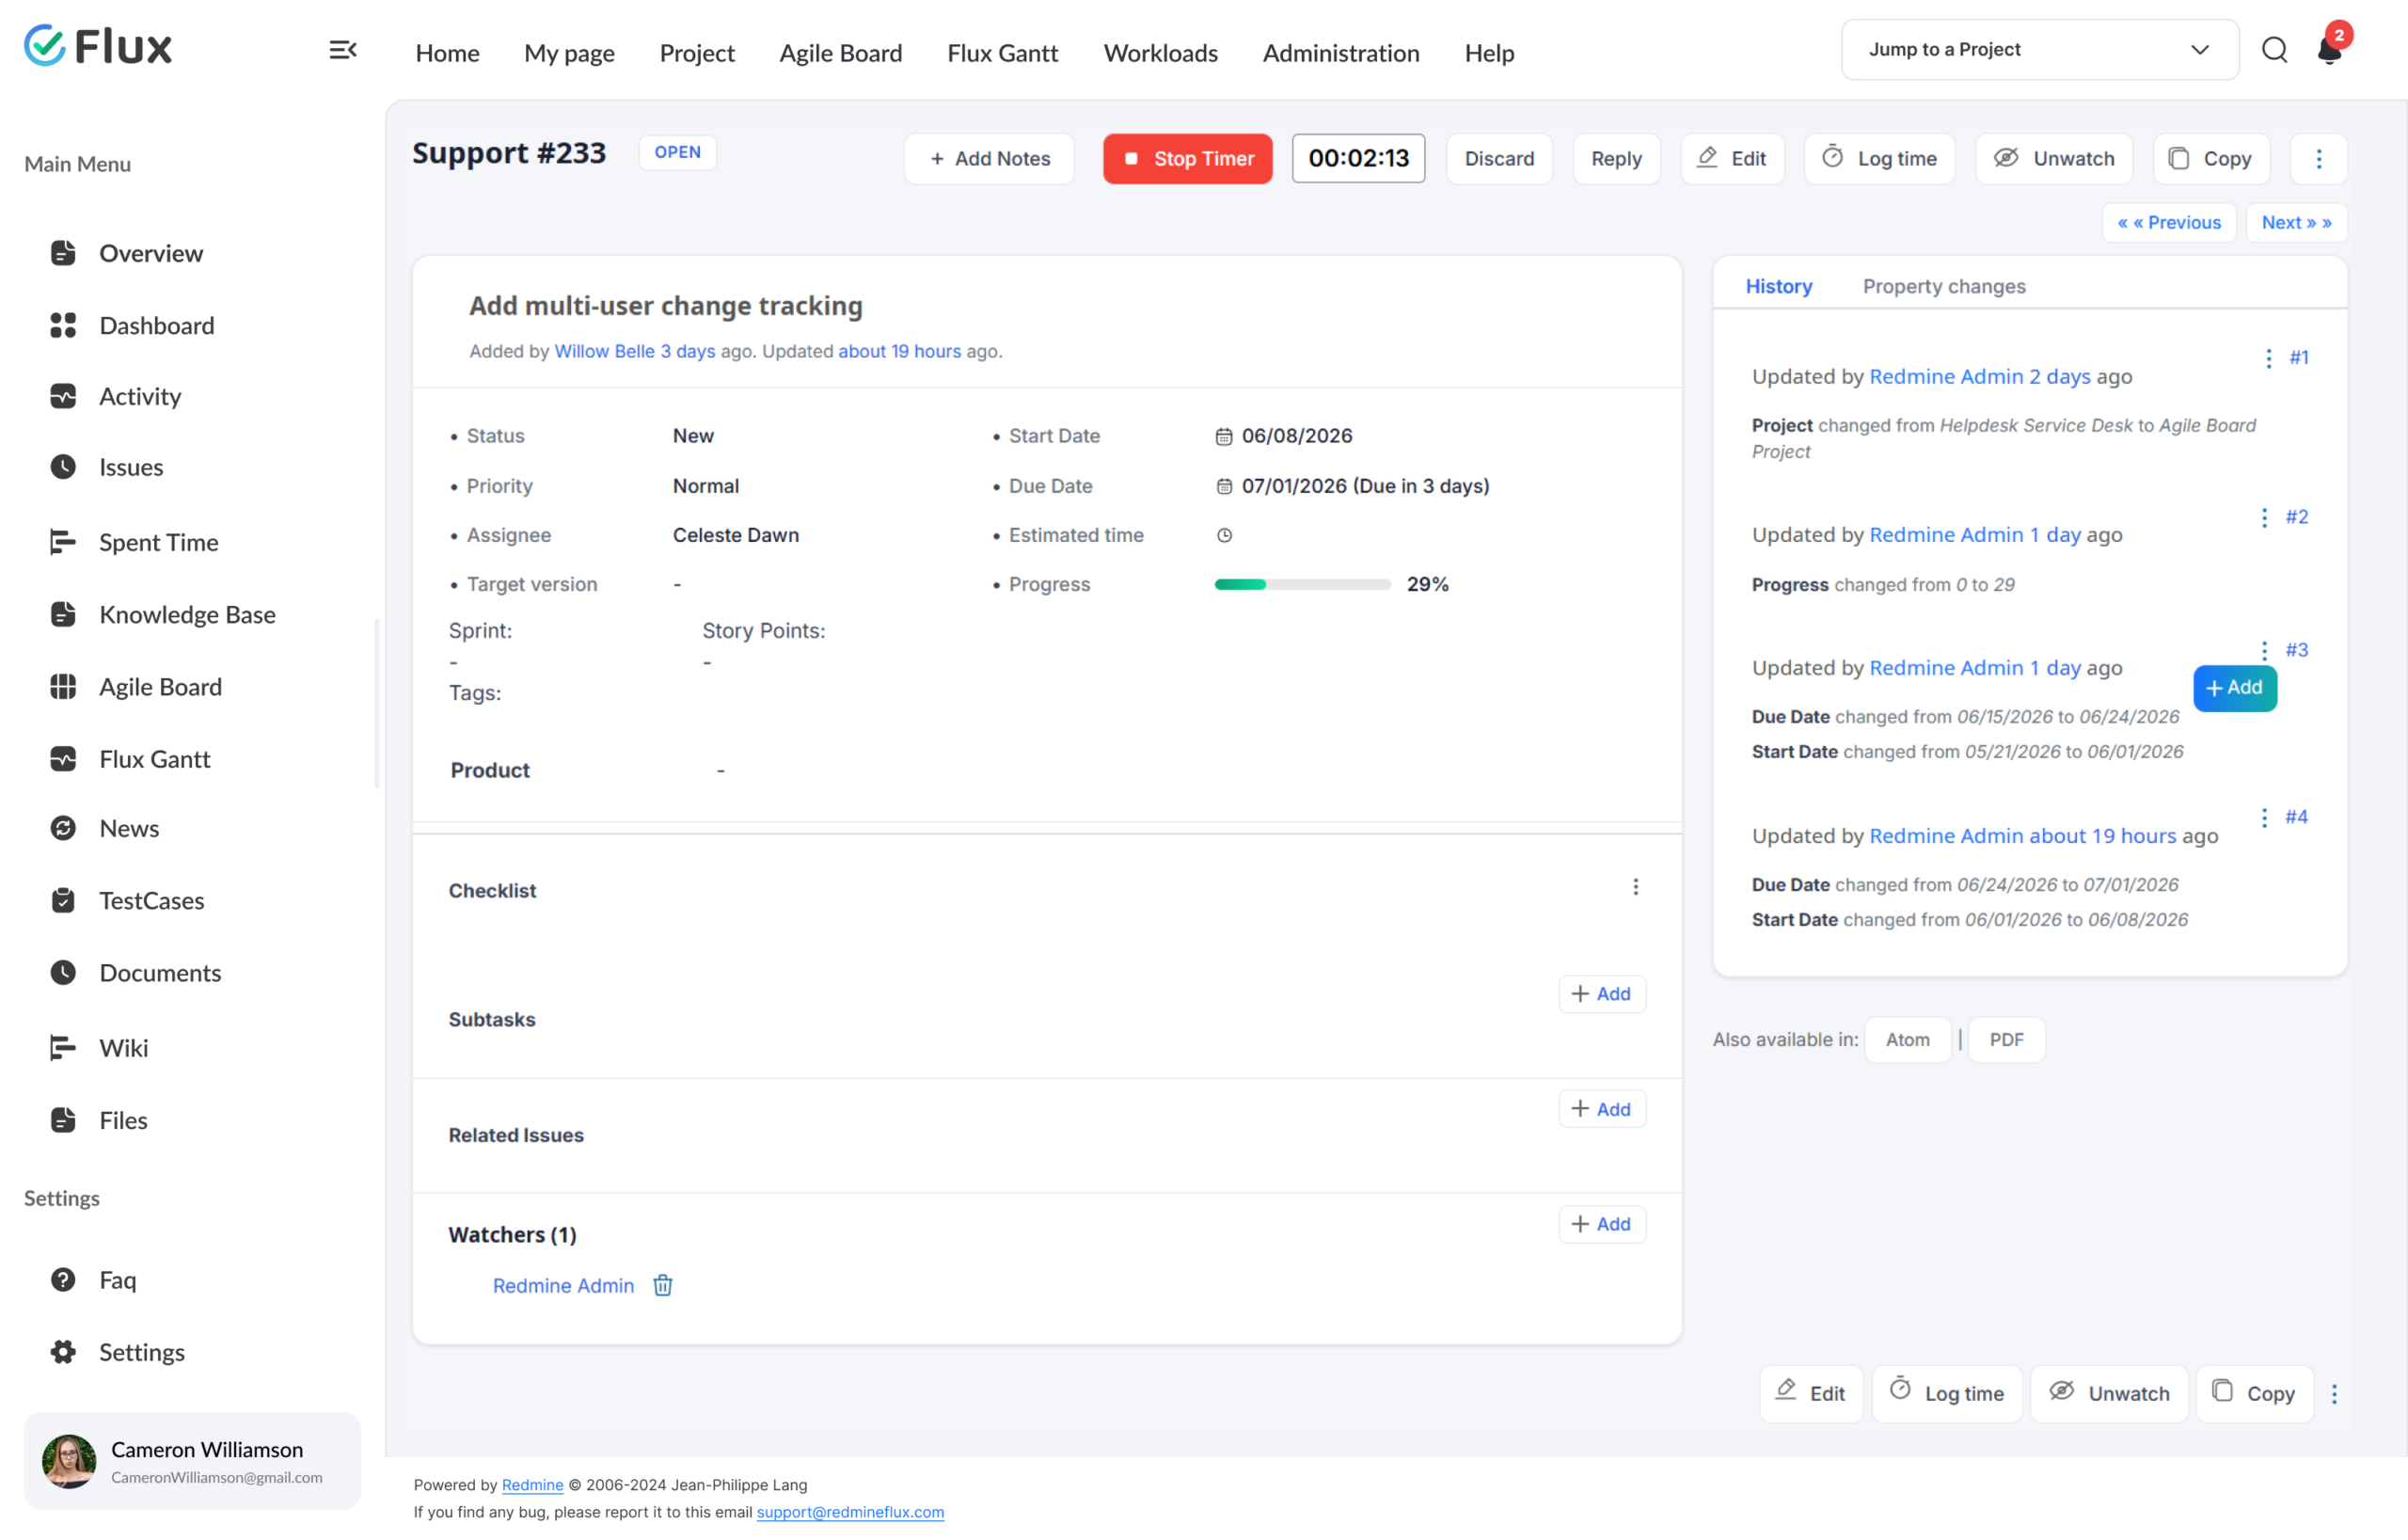2408x1540 pixels.
Task: Open the search magnifier icon
Action: (2275, 50)
